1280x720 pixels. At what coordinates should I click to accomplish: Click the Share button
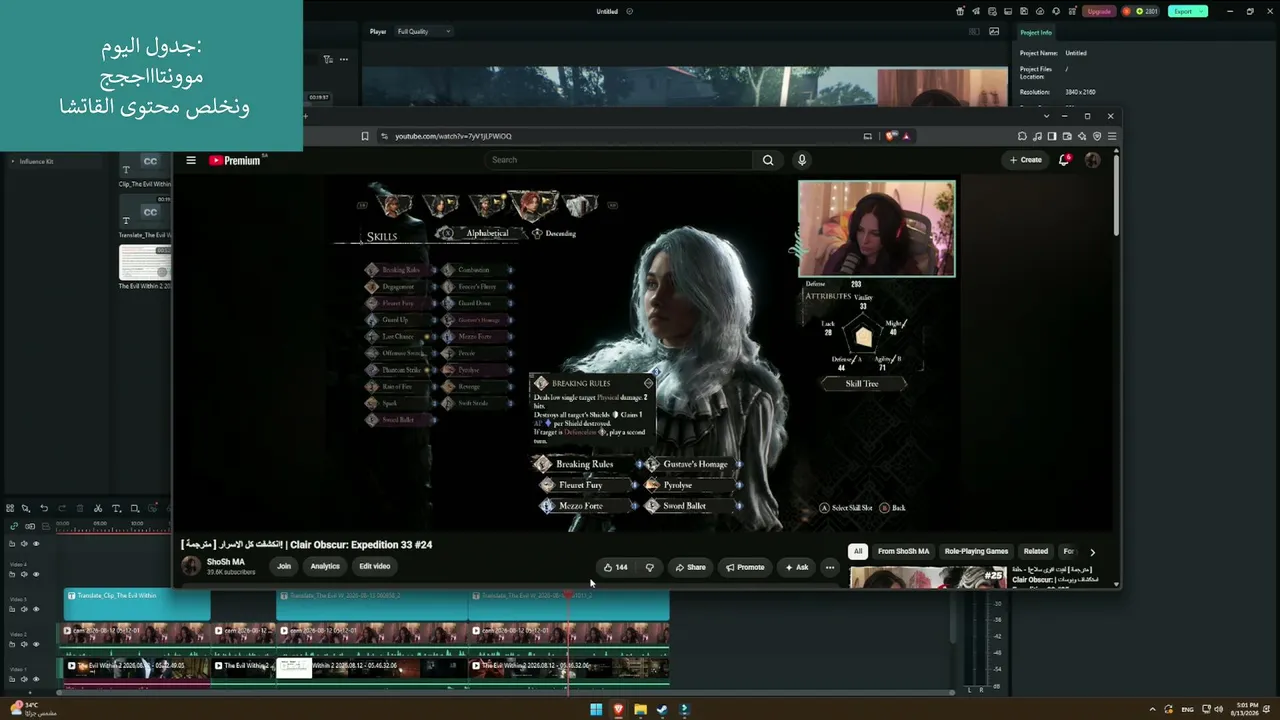(690, 567)
